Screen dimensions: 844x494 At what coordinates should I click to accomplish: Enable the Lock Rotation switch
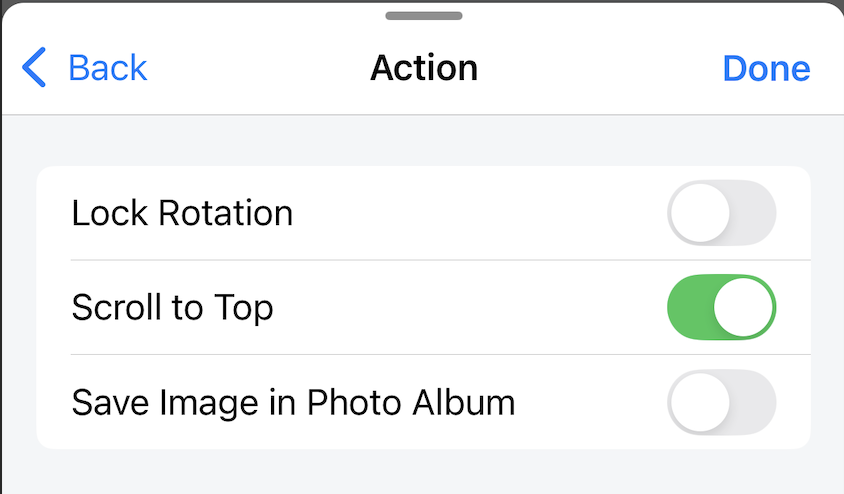[x=721, y=213]
